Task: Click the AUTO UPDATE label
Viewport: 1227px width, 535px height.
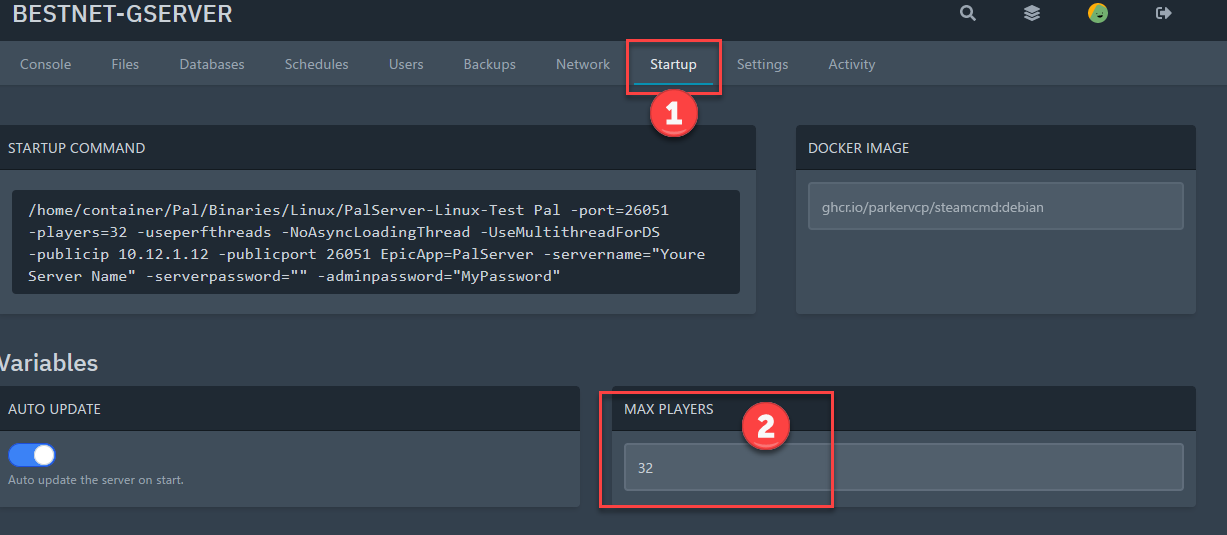Action: (54, 409)
